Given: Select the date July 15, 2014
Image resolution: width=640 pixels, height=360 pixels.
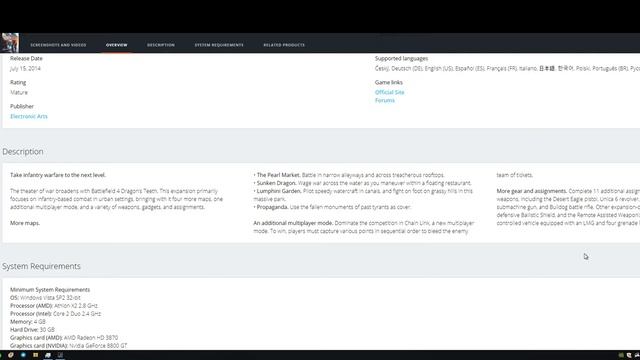Looking at the screenshot, I should pyautogui.click(x=25, y=69).
